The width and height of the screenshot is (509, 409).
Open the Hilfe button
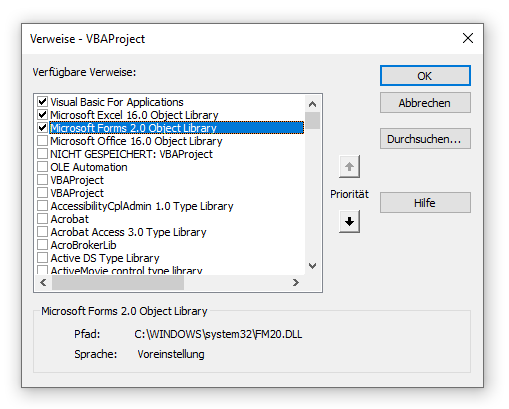point(425,202)
